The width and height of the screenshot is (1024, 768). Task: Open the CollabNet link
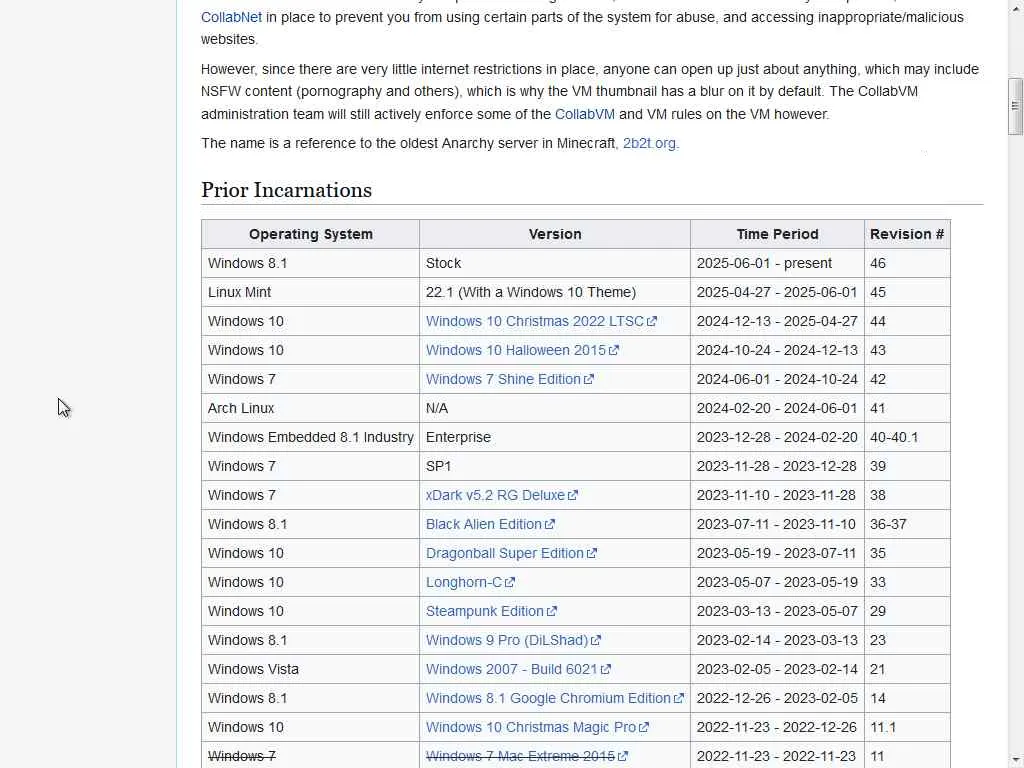click(231, 17)
